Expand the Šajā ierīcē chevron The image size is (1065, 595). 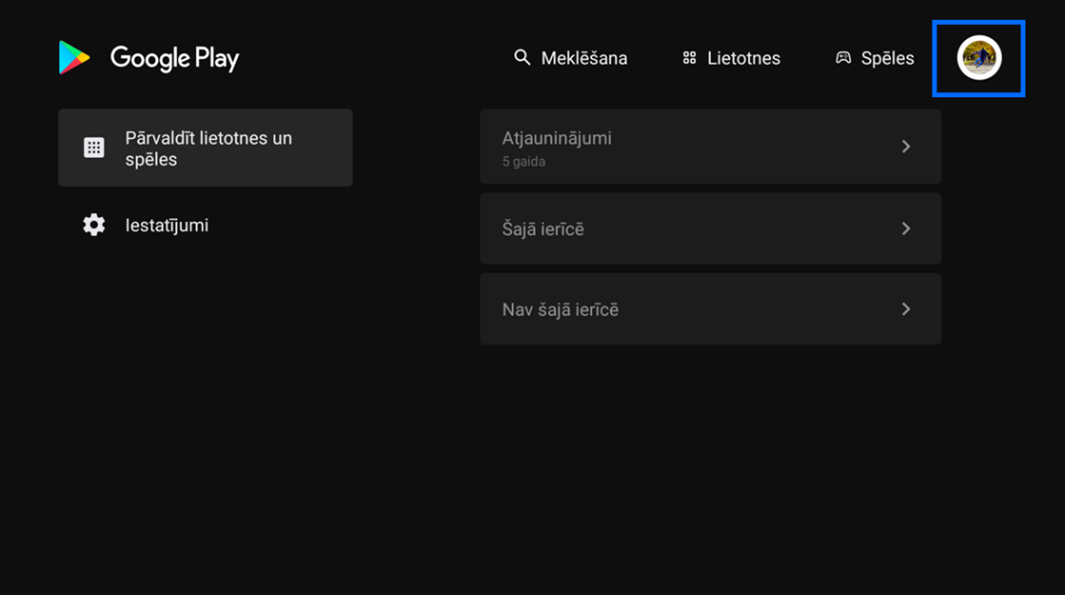pos(905,228)
